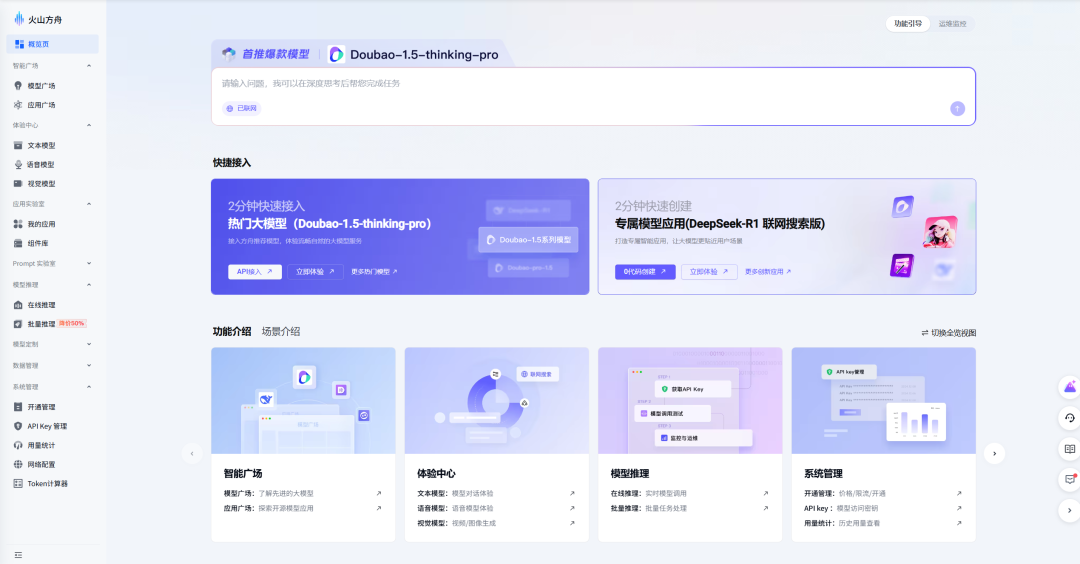This screenshot has width=1080, height=564.
Task: Click the 批量推理 arrow in 模型推理 card
Action: click(x=765, y=508)
